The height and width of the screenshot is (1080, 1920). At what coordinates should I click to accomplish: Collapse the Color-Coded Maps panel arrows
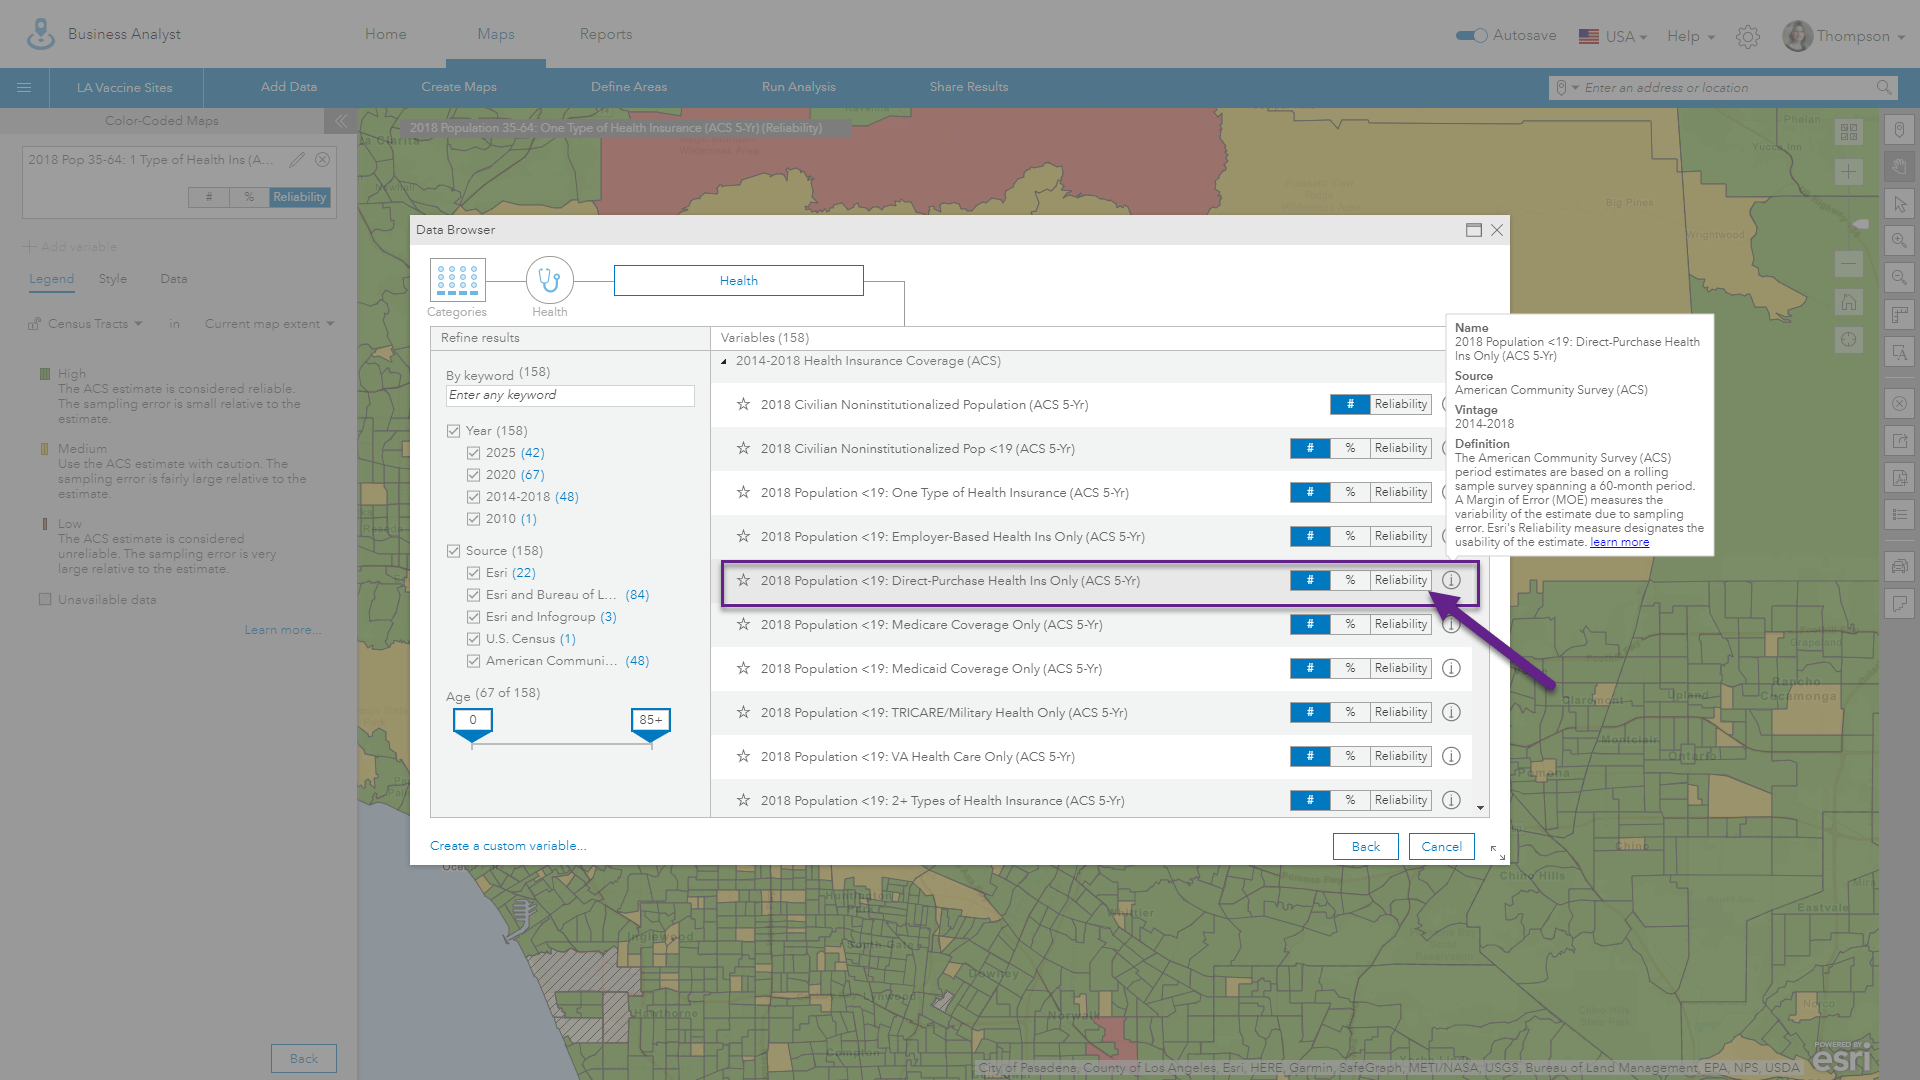[x=341, y=121]
